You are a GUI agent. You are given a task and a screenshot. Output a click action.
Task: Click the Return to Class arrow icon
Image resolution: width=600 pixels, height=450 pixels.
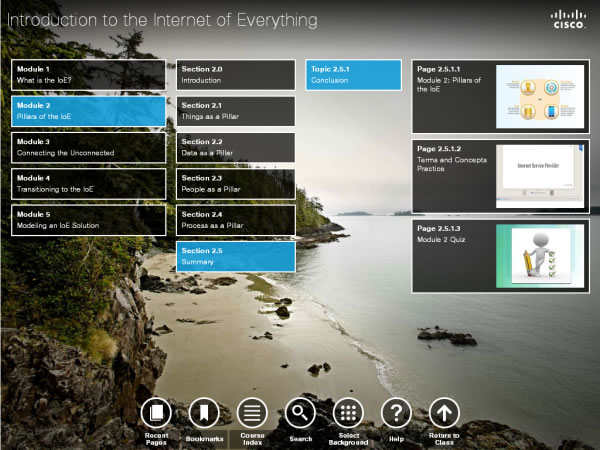pos(444,412)
